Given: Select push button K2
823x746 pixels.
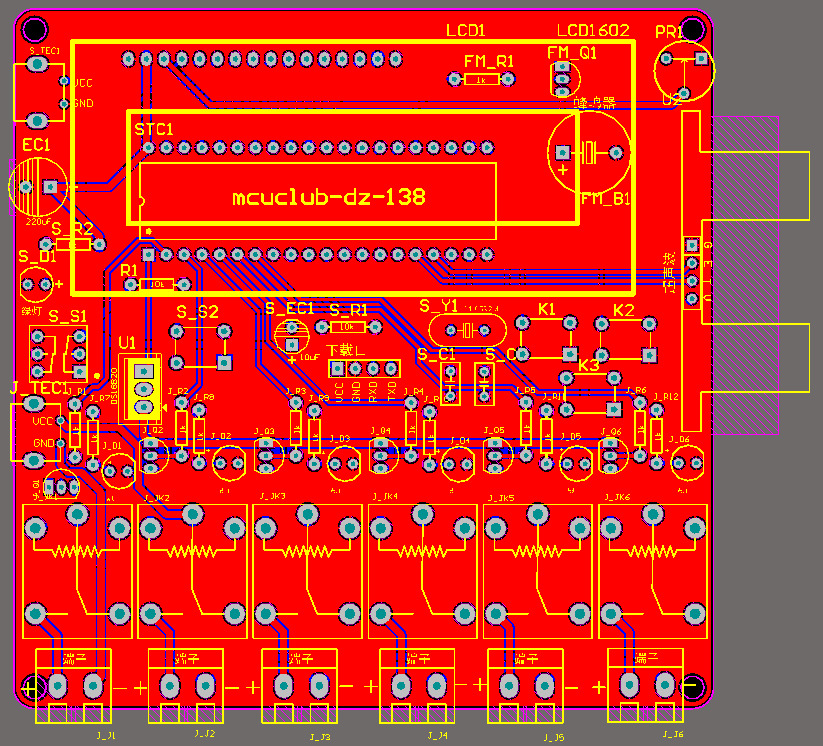Looking at the screenshot, I should (x=626, y=340).
